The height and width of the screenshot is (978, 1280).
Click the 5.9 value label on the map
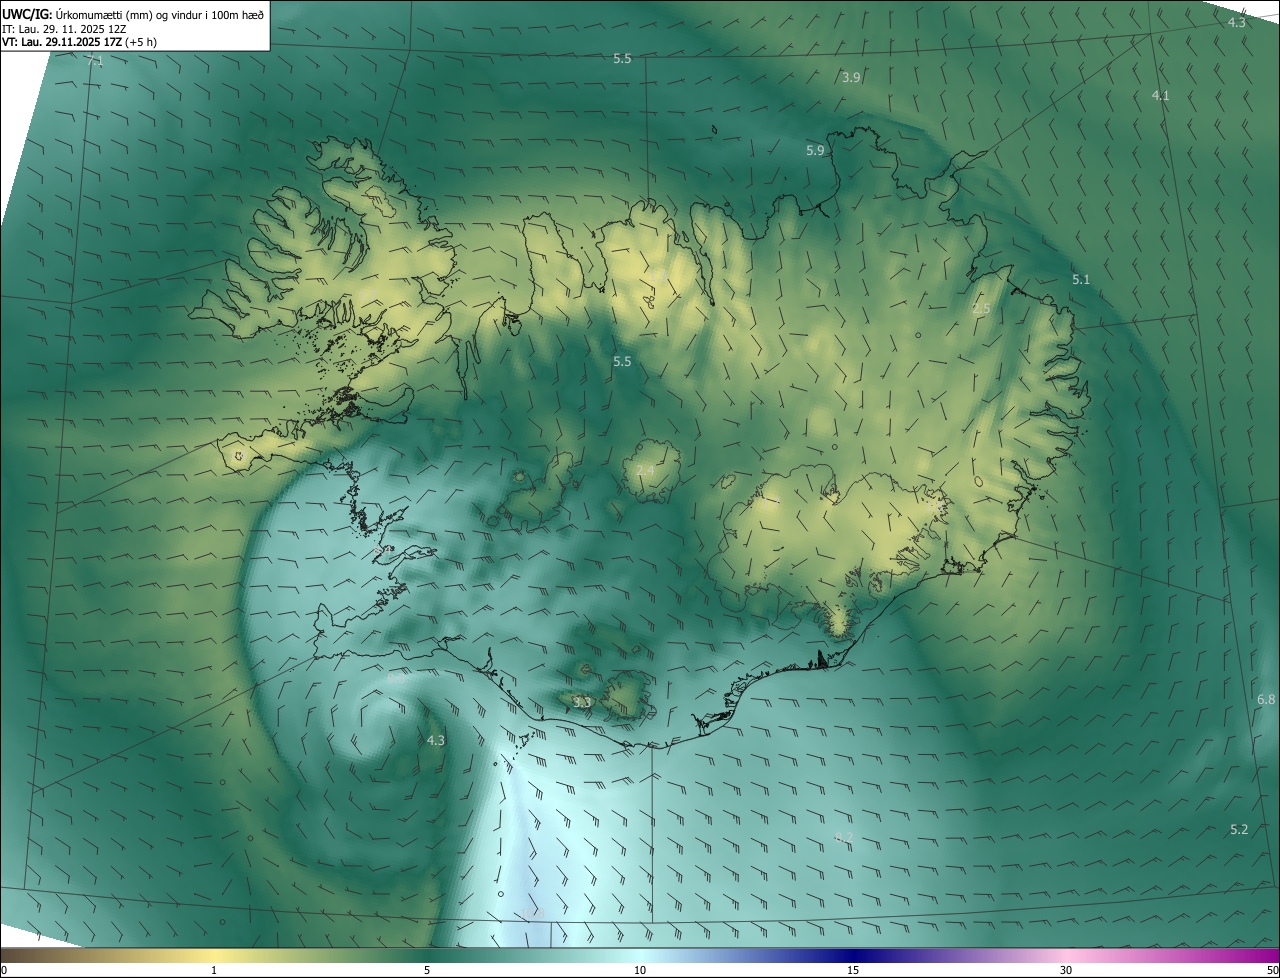(815, 150)
